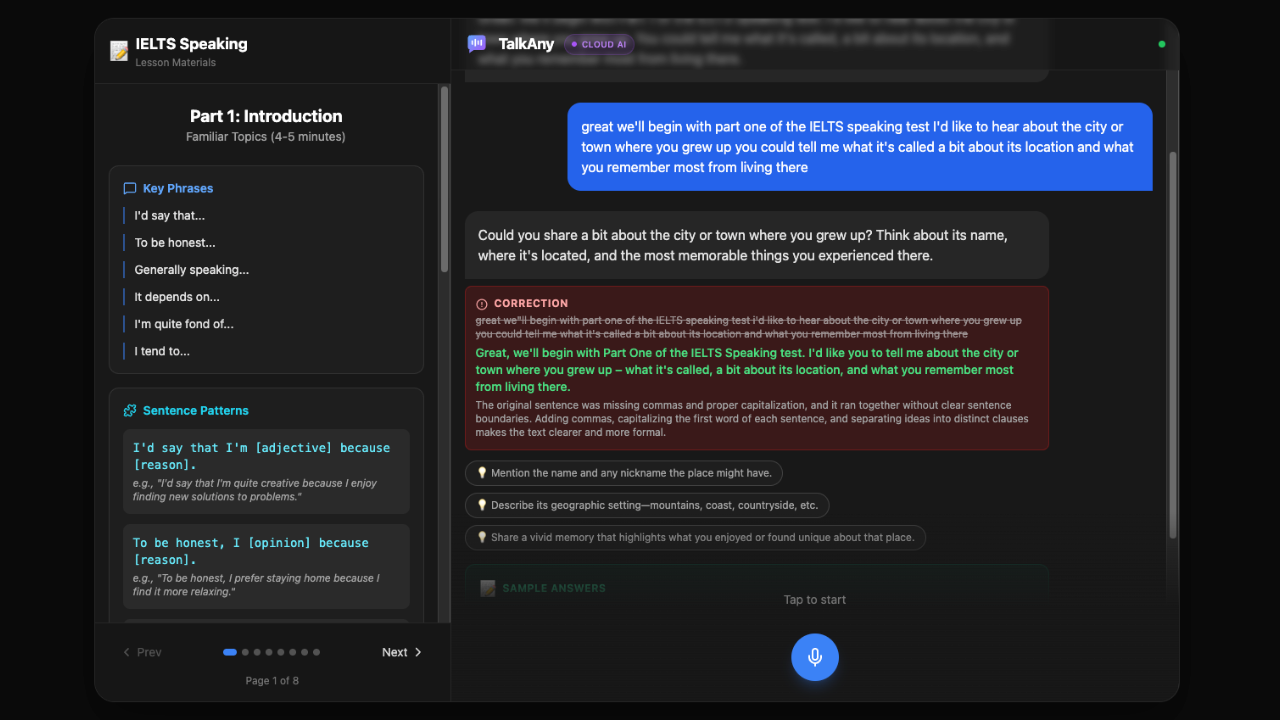
Task: Click the TalkAny logo icon
Action: (x=477, y=44)
